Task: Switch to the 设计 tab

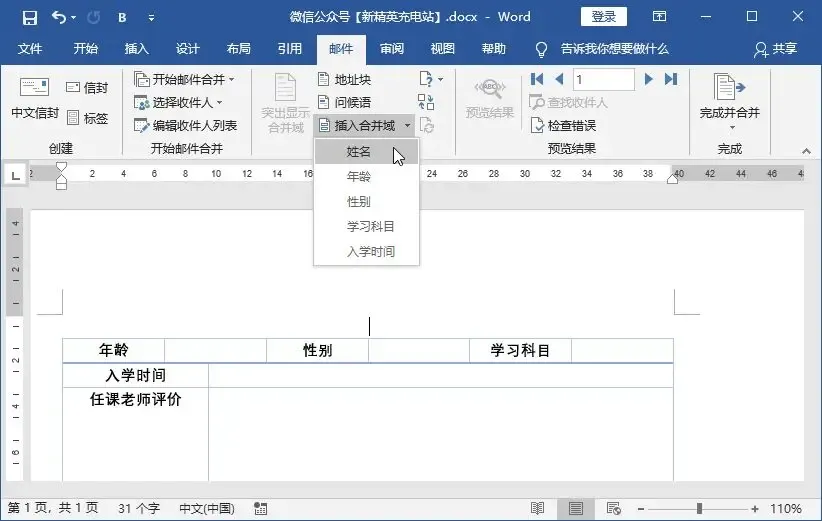Action: tap(188, 49)
